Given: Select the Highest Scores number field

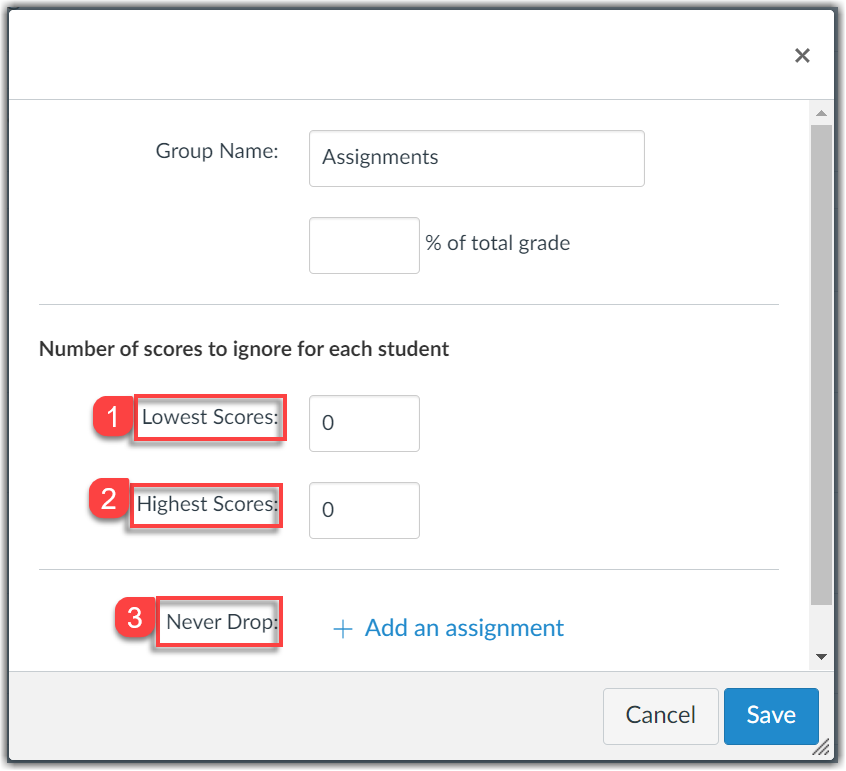Looking at the screenshot, I should (364, 511).
